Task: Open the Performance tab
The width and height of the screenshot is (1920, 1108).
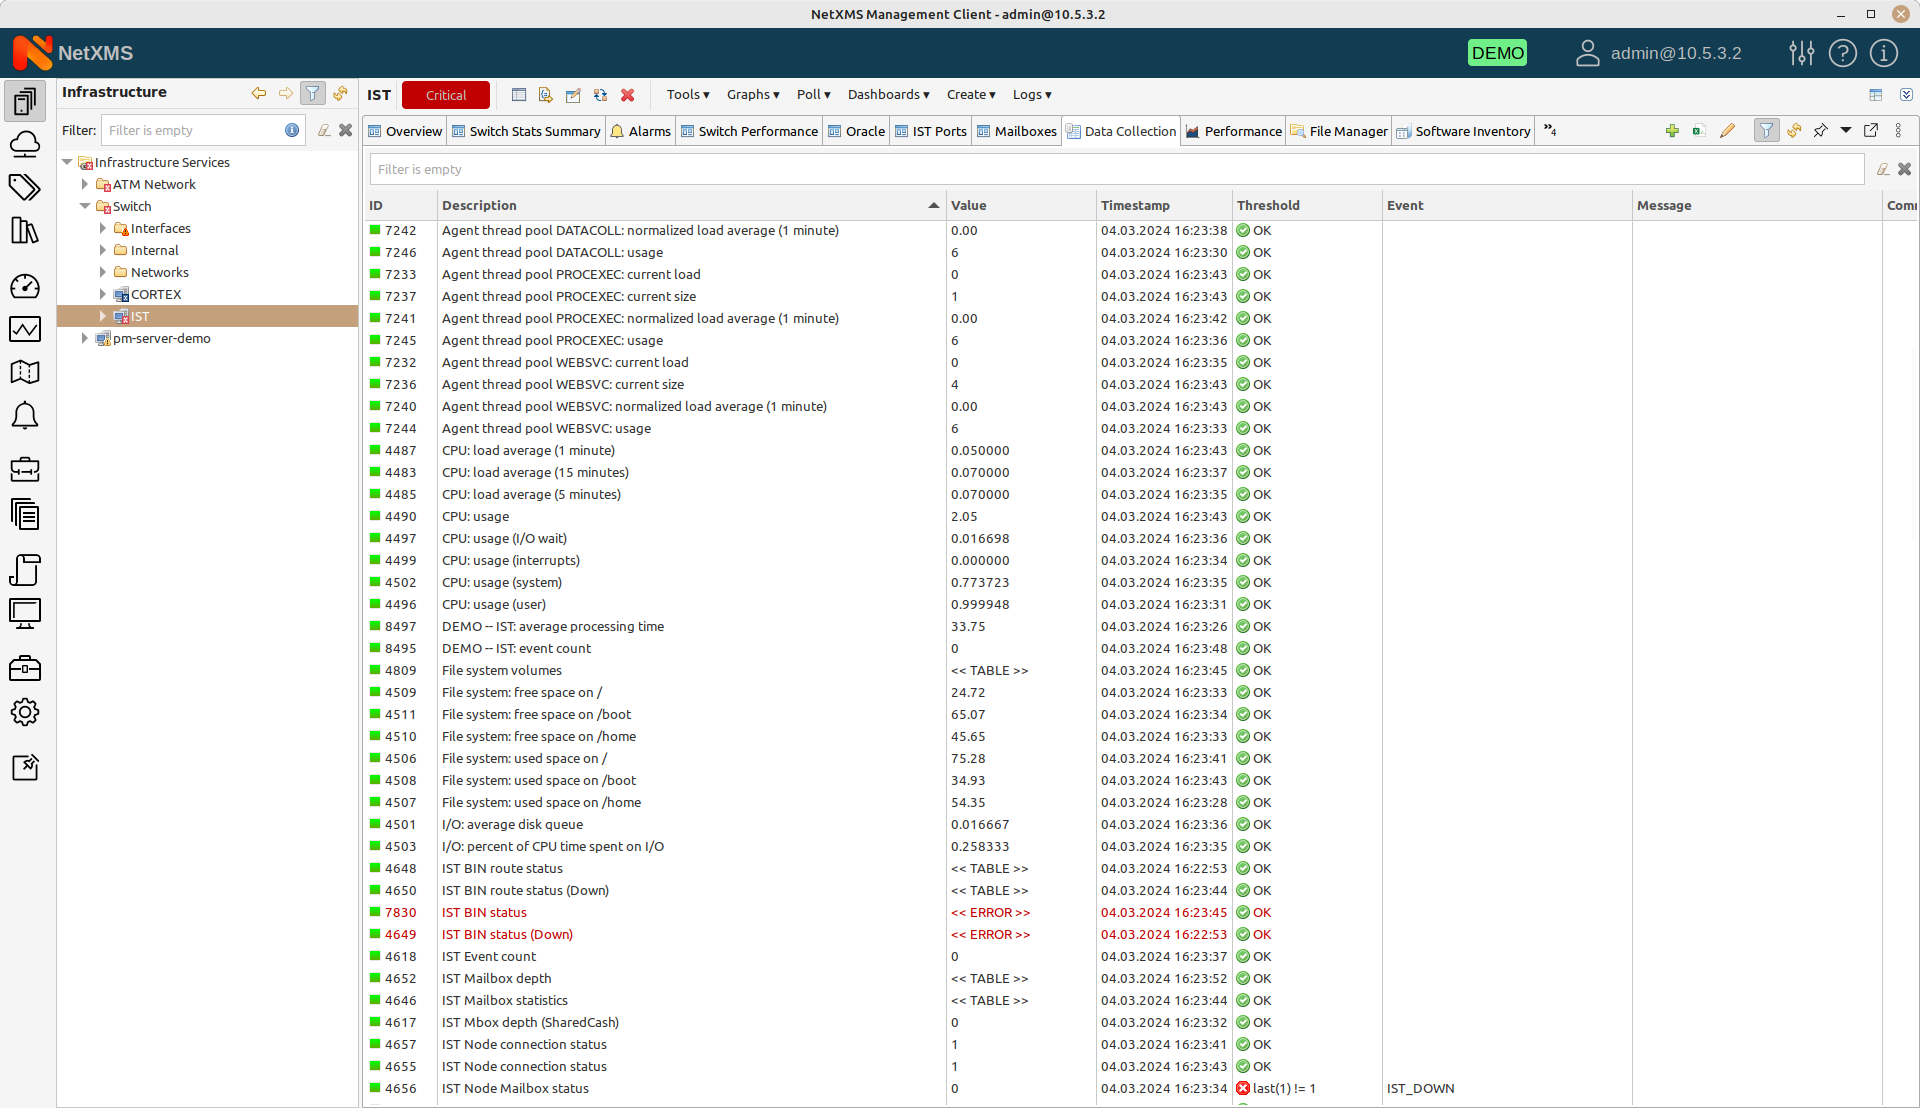Action: click(1234, 129)
